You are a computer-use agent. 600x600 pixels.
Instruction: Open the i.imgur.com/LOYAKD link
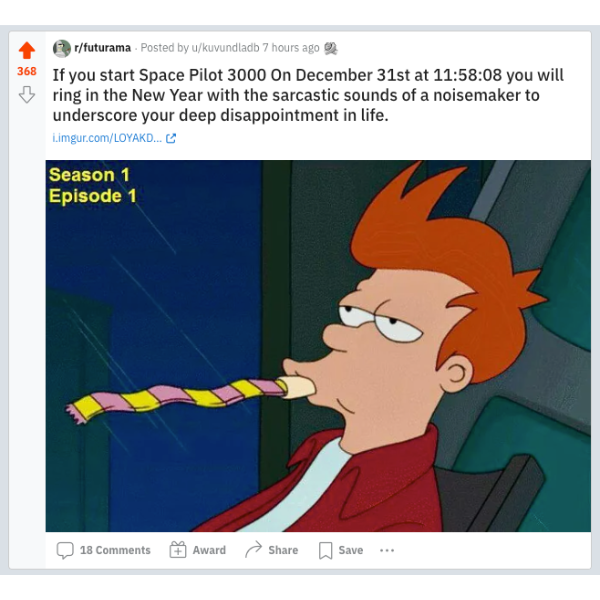107,138
